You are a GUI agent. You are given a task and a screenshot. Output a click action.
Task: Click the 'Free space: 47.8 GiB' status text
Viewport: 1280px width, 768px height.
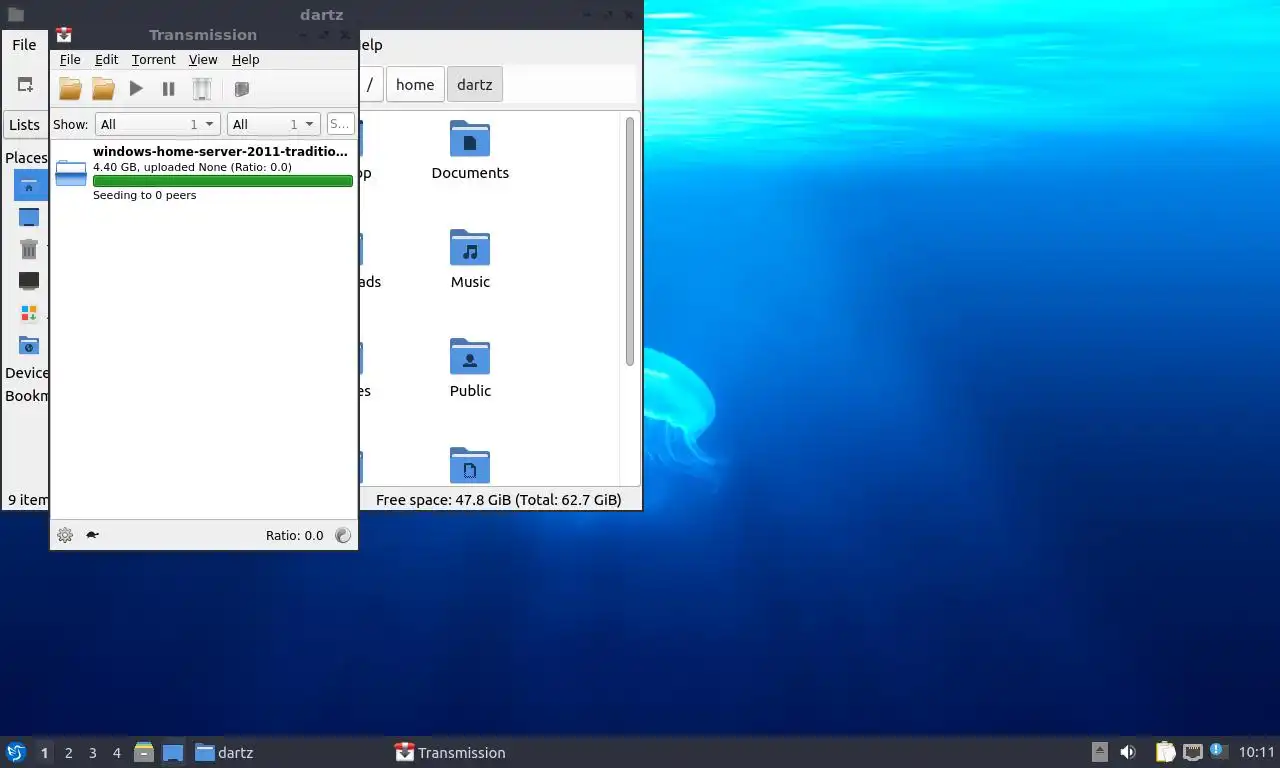(498, 500)
